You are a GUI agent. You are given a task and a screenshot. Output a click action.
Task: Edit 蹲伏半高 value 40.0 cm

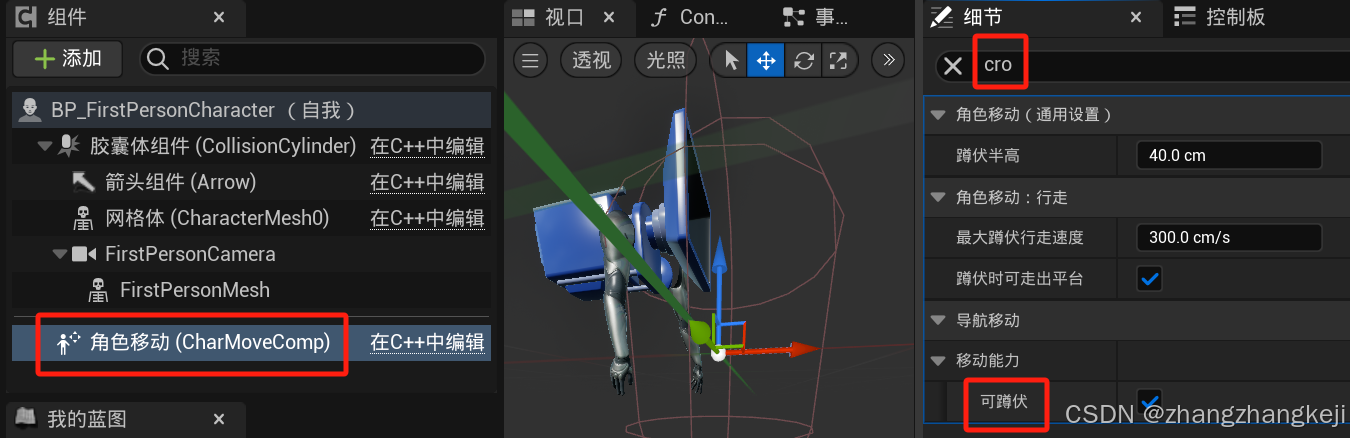pyautogui.click(x=1229, y=156)
